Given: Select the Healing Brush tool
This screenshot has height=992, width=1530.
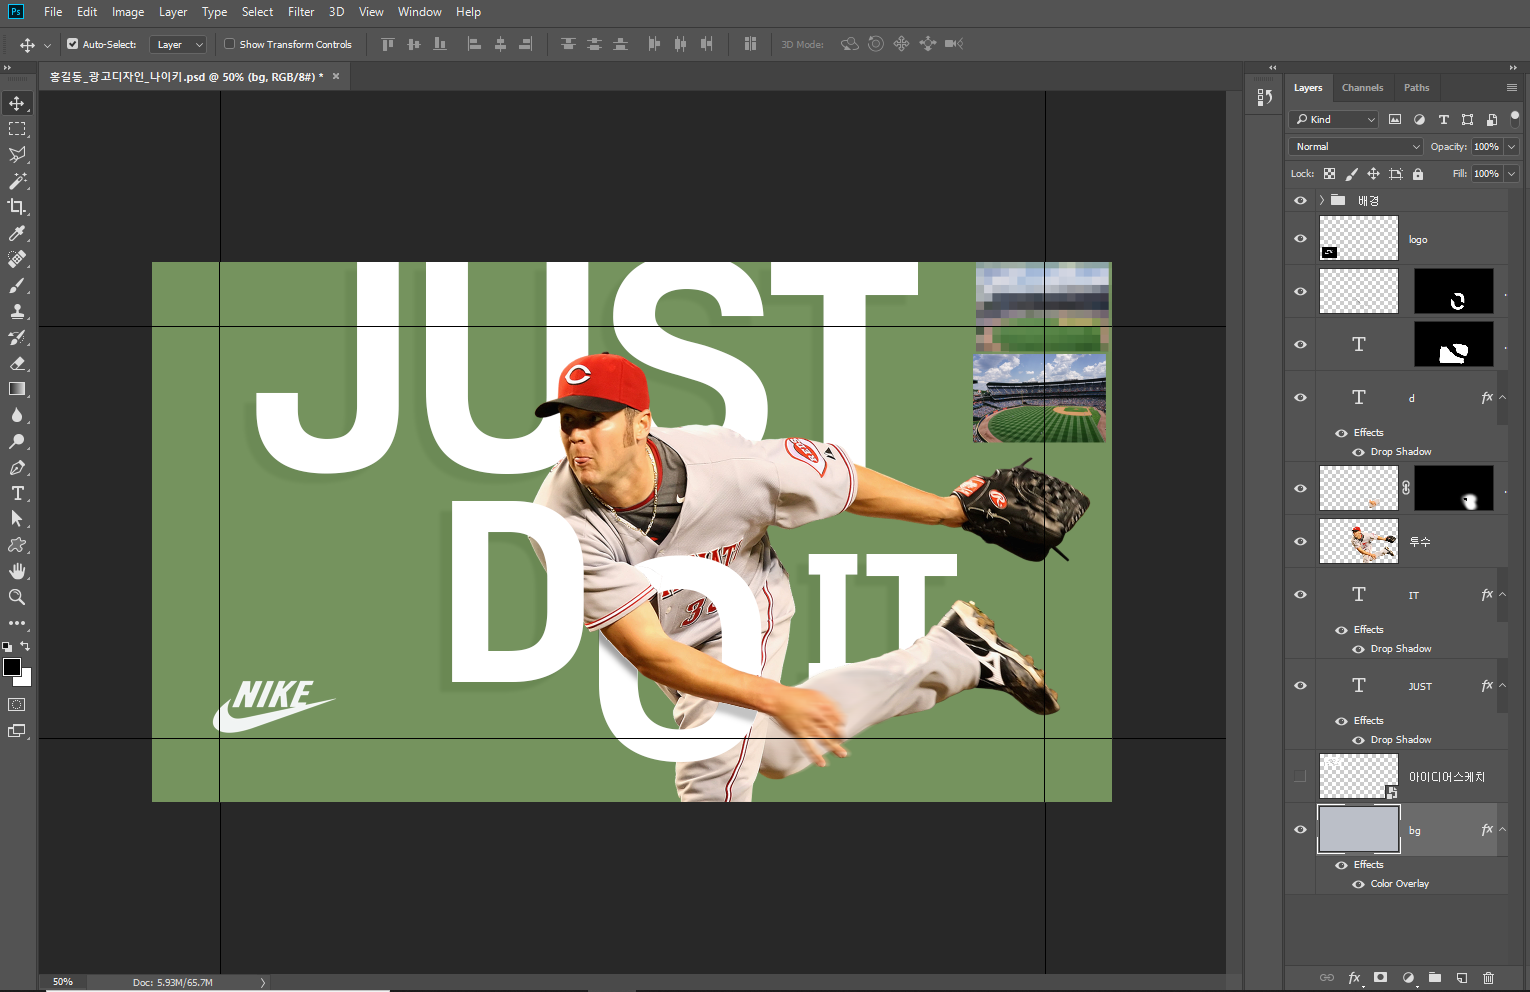Looking at the screenshot, I should [17, 259].
